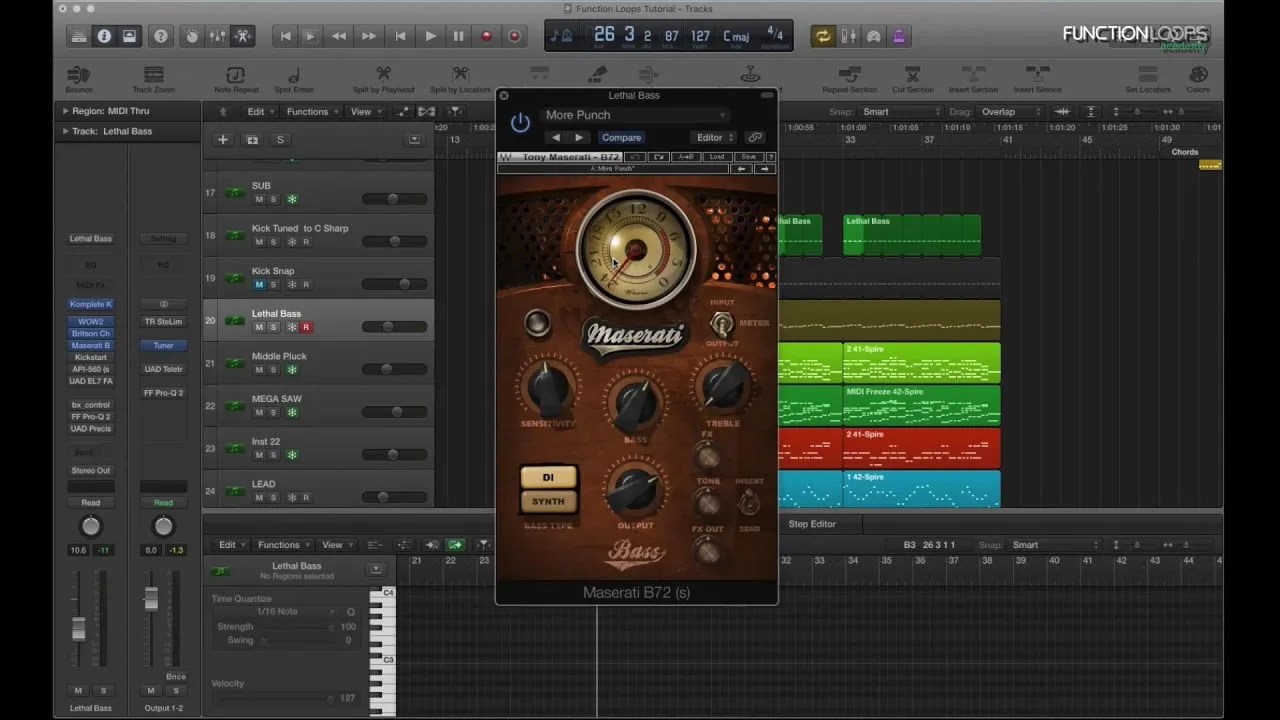
Task: Mute the LEAD track
Action: click(259, 497)
